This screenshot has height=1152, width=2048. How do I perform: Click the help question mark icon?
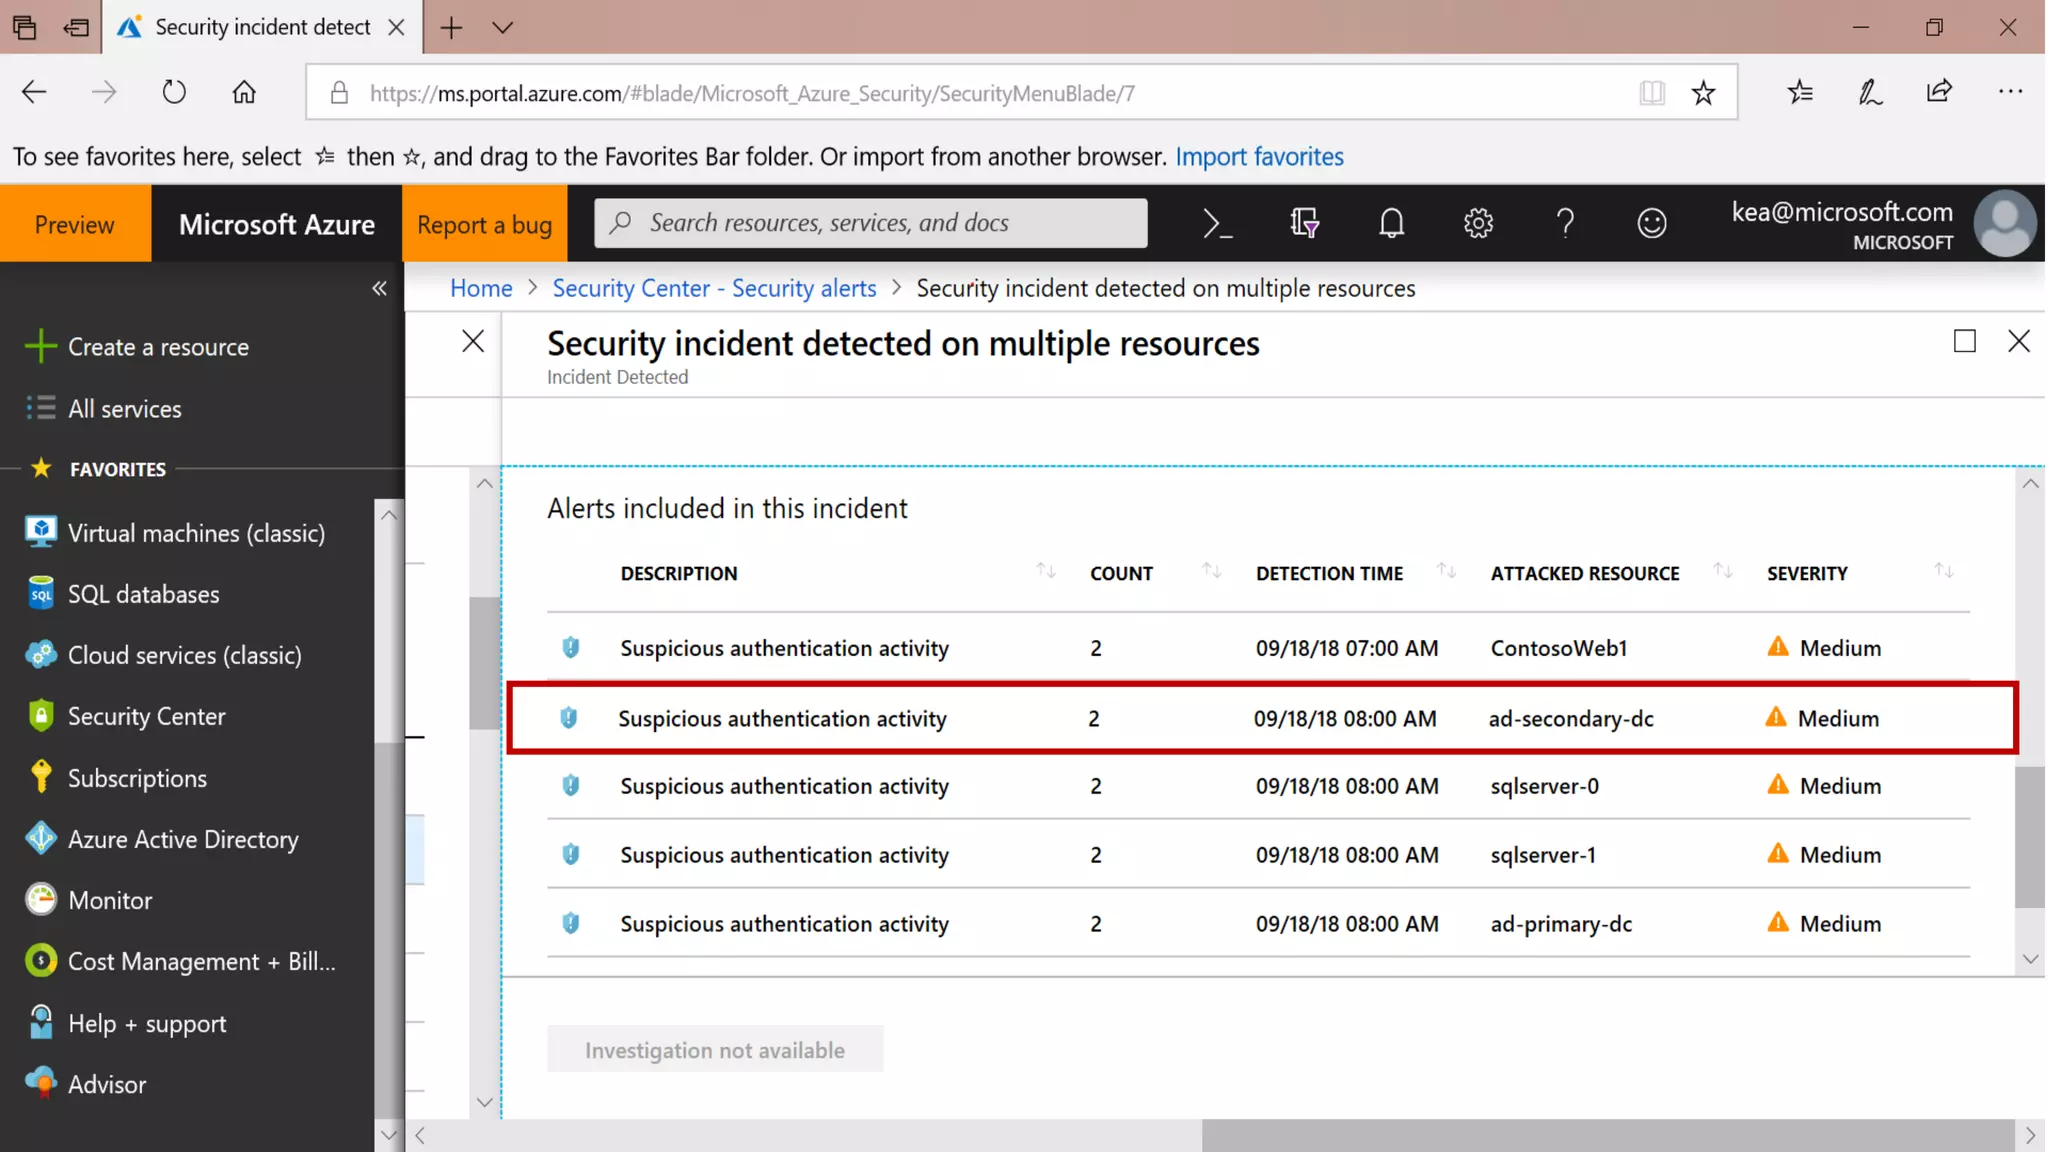click(x=1565, y=223)
